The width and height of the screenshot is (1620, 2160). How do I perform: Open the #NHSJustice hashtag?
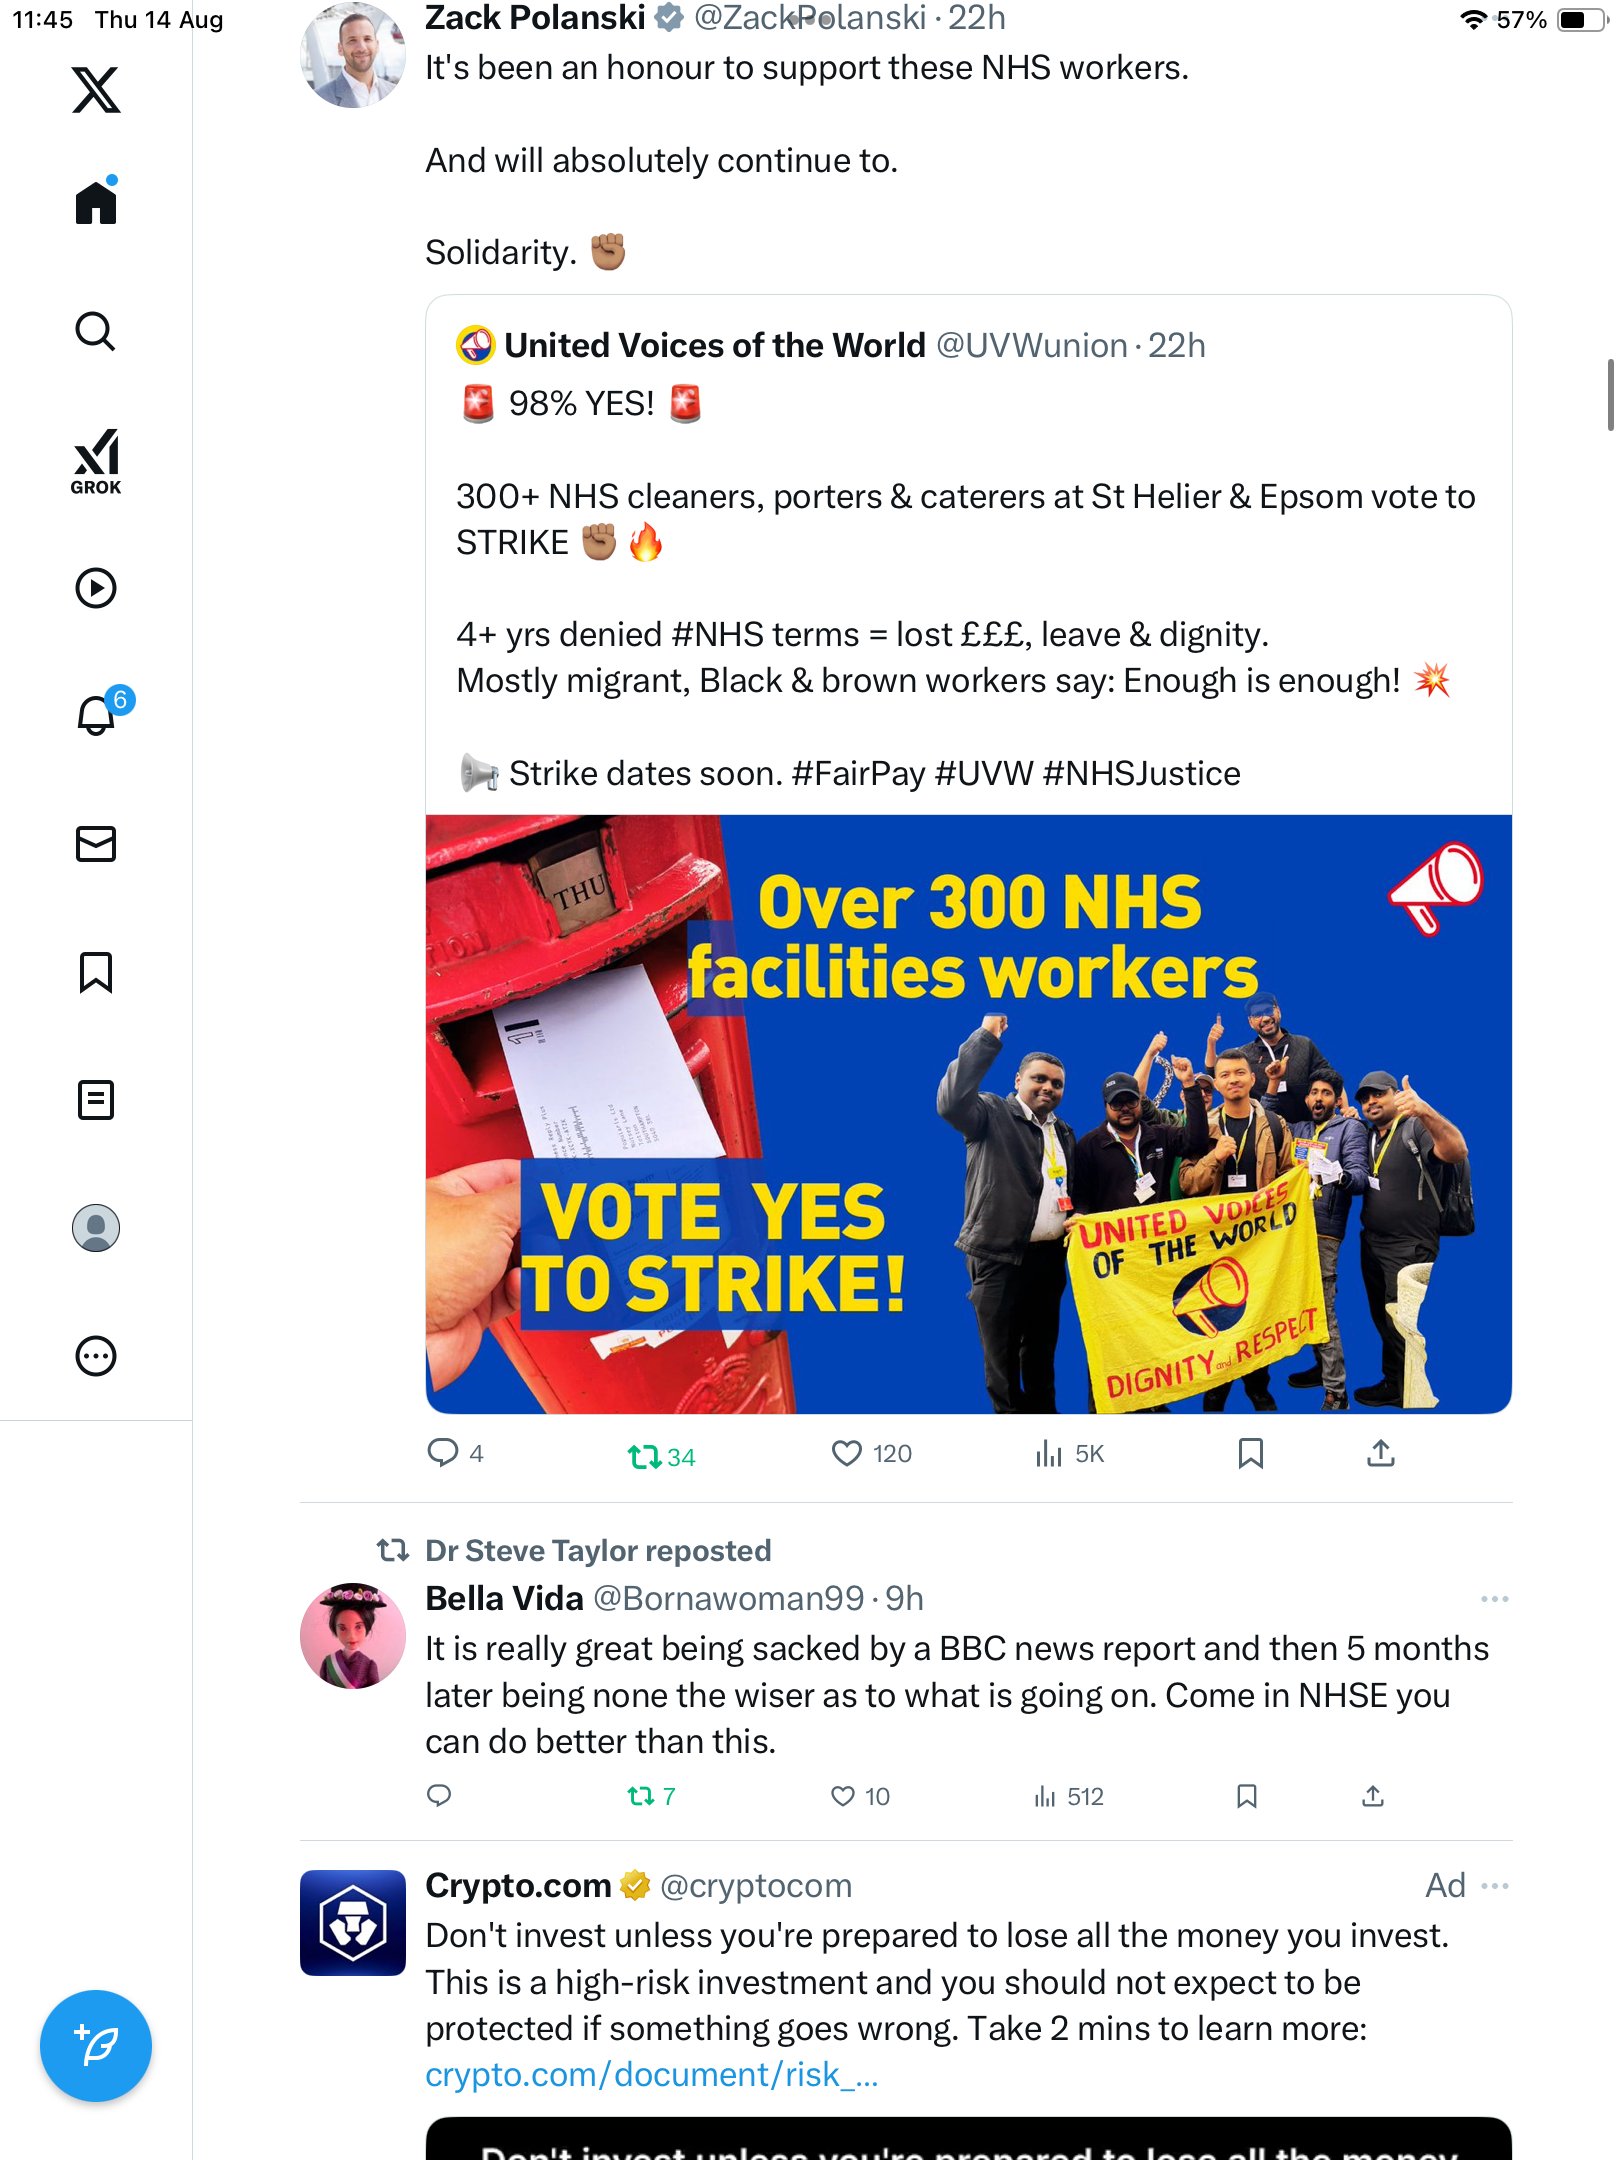click(1141, 773)
